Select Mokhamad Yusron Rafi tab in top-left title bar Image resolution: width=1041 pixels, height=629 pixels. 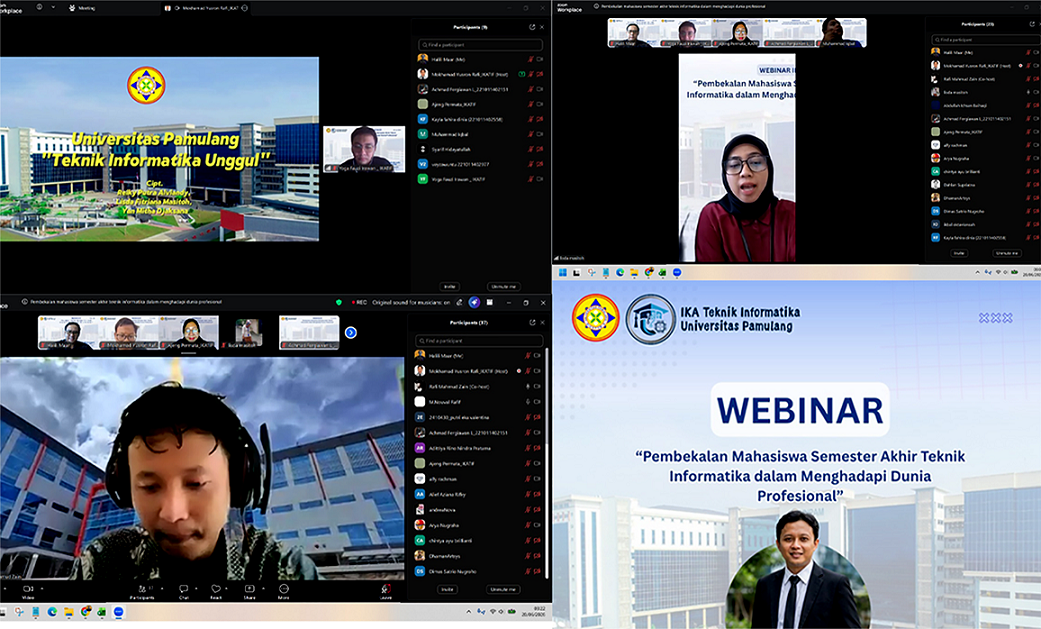[206, 8]
